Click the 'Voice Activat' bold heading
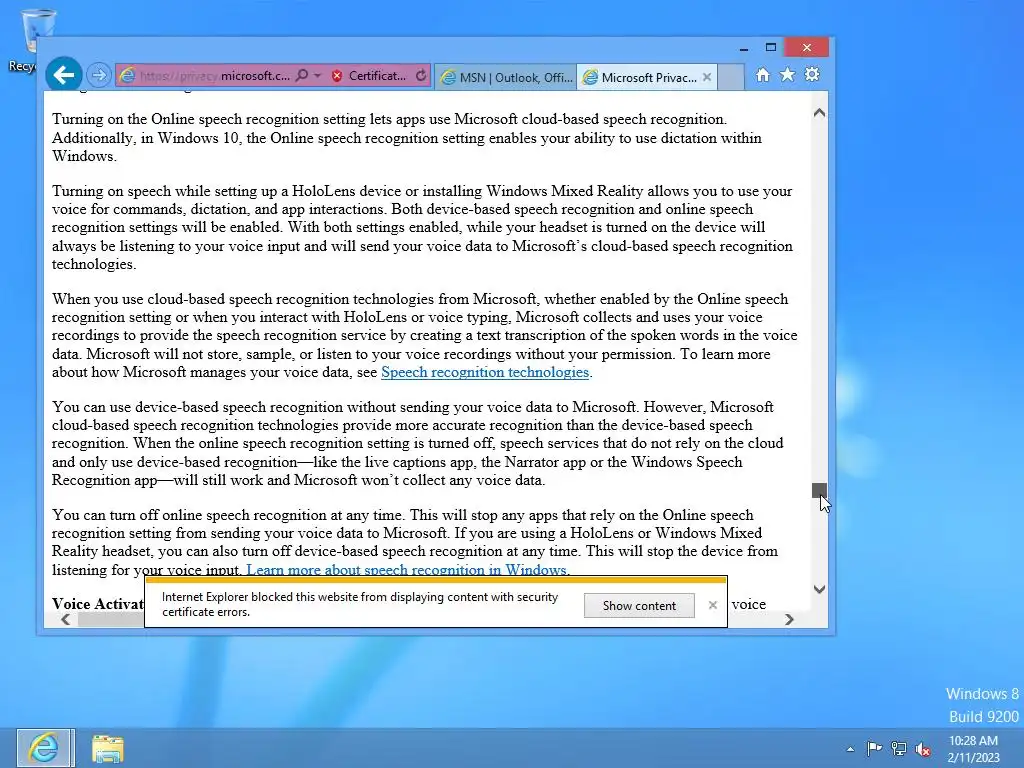 pos(98,604)
